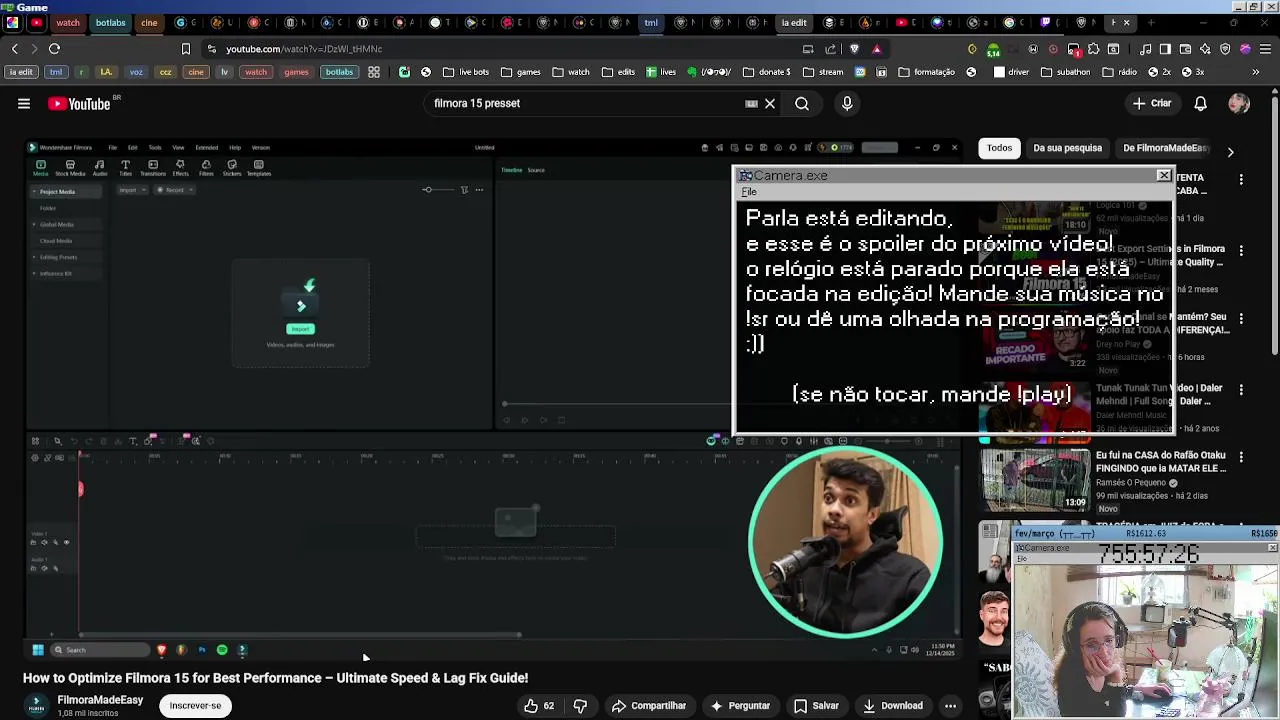Open the Templates panel in Filmora

[259, 167]
